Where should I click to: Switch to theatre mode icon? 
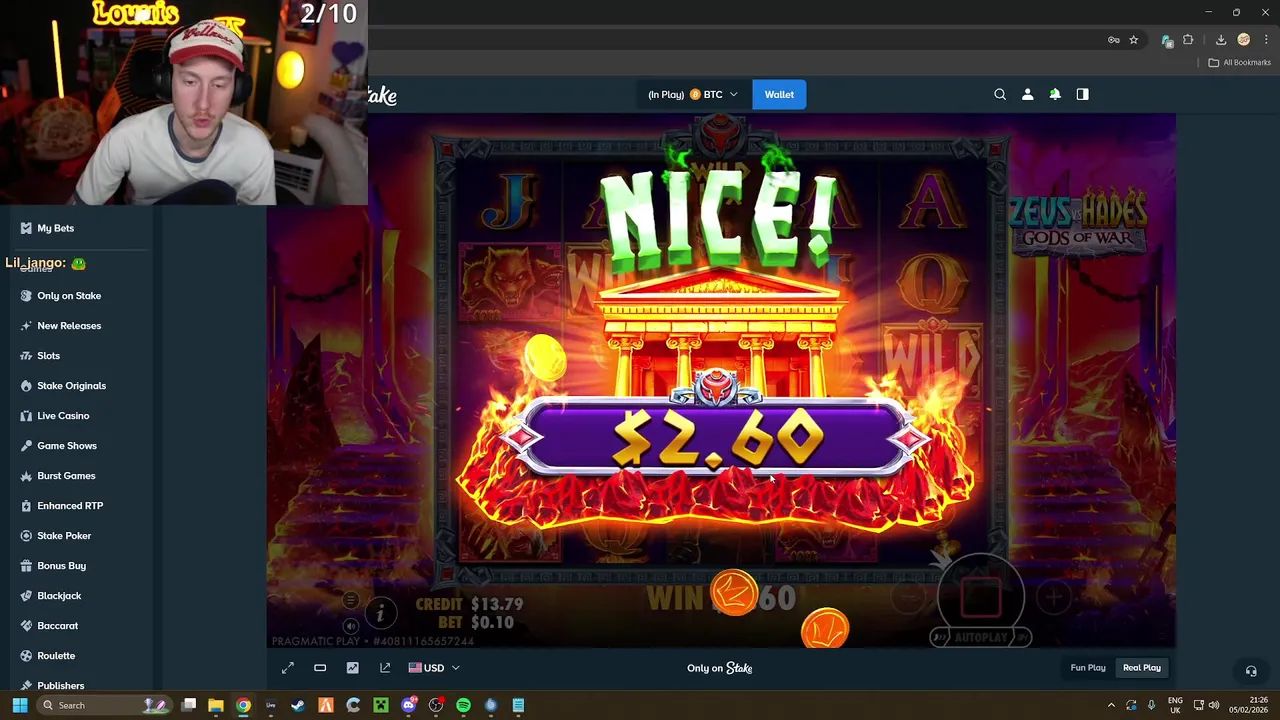[320, 668]
